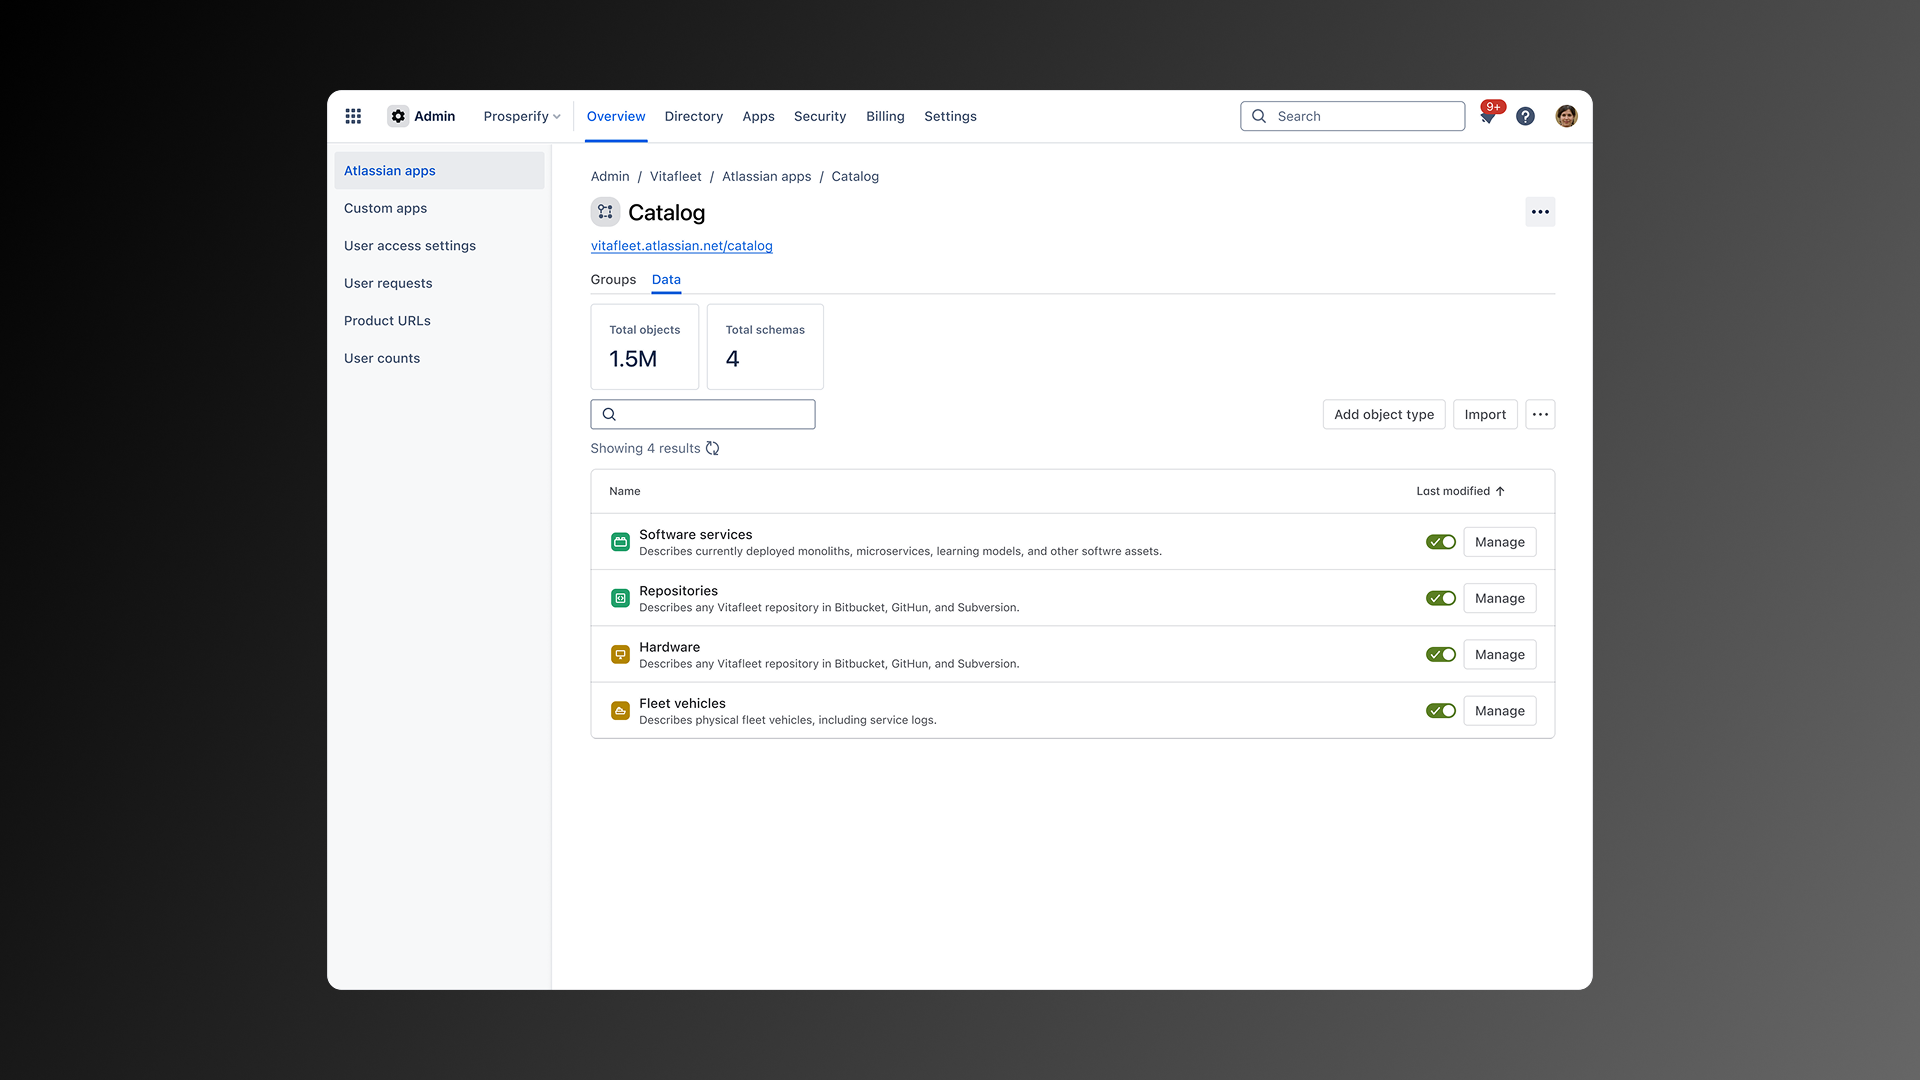The width and height of the screenshot is (1920, 1080).
Task: Open notifications bell with 9+ badge
Action: [1487, 117]
